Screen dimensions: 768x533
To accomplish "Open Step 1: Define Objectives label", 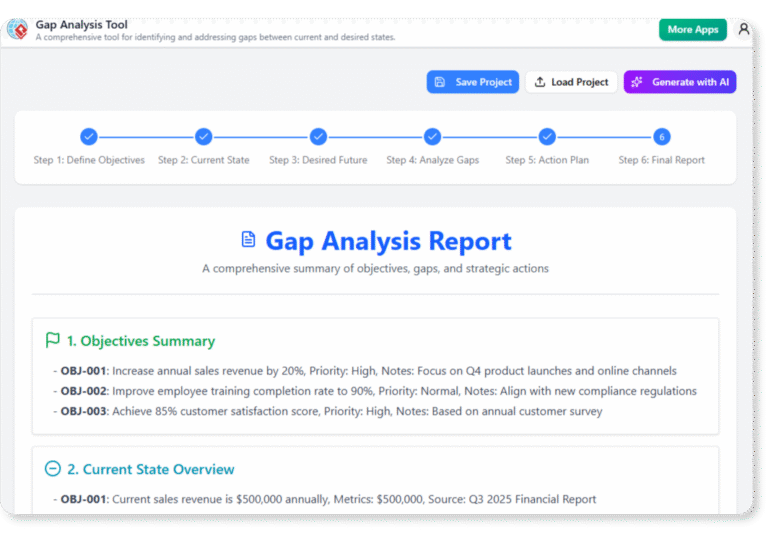I will coord(89,160).
